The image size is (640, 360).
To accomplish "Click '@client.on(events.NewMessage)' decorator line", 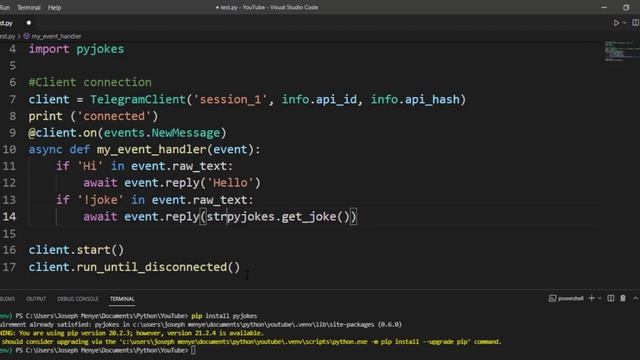I will pyautogui.click(x=127, y=133).
